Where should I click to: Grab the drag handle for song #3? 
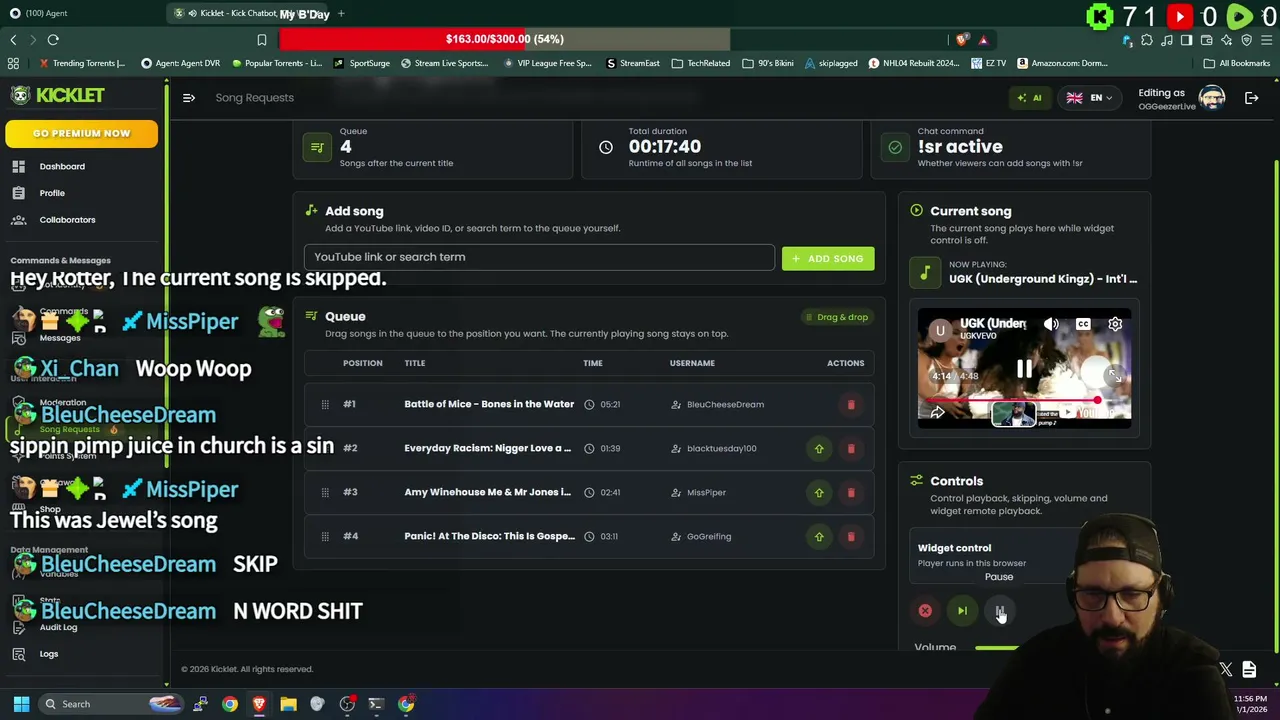click(x=325, y=492)
